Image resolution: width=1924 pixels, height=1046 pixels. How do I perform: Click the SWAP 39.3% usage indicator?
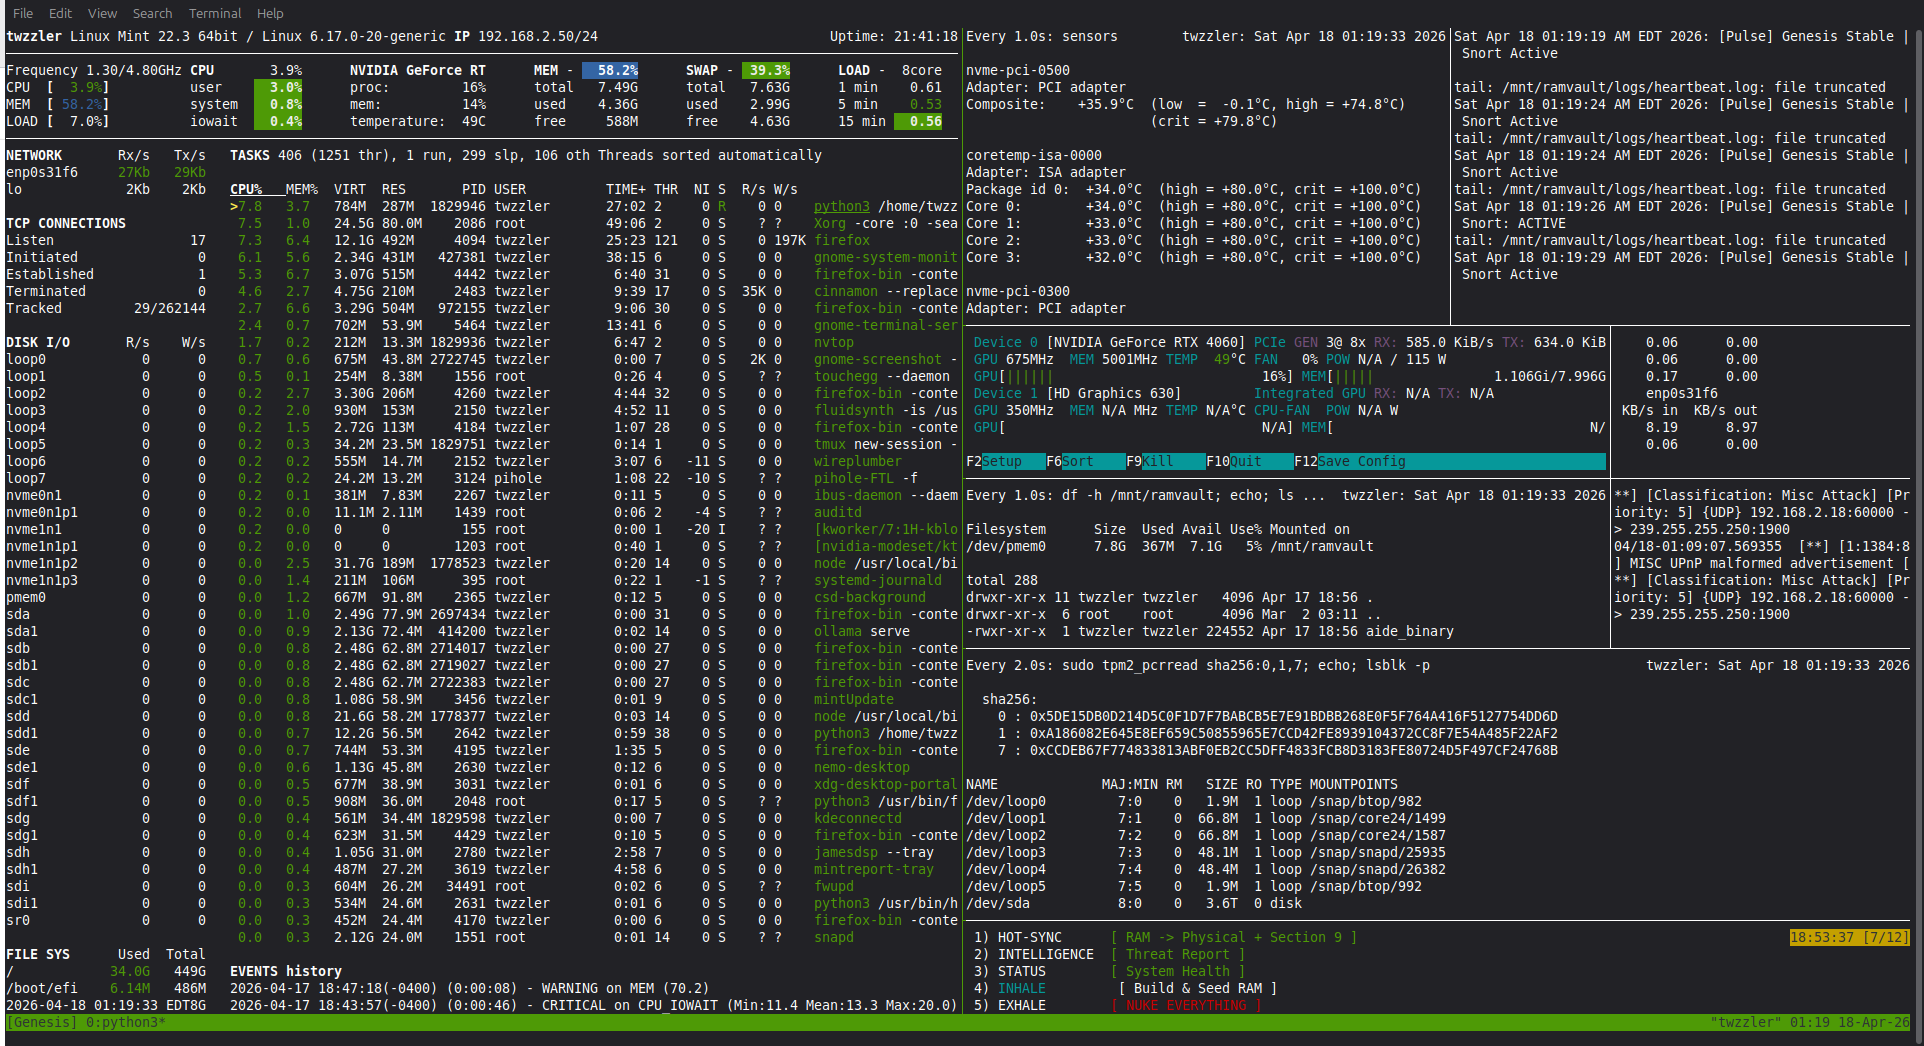tap(768, 70)
